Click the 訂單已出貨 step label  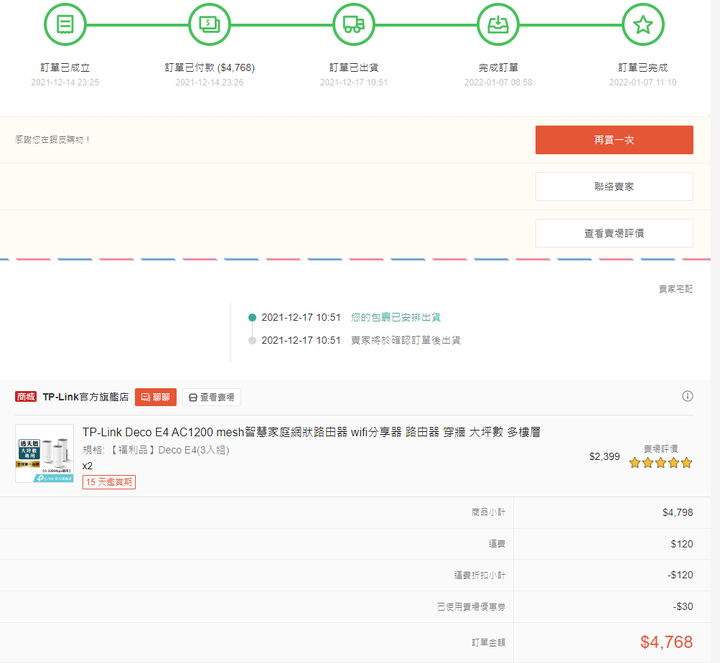pyautogui.click(x=354, y=67)
